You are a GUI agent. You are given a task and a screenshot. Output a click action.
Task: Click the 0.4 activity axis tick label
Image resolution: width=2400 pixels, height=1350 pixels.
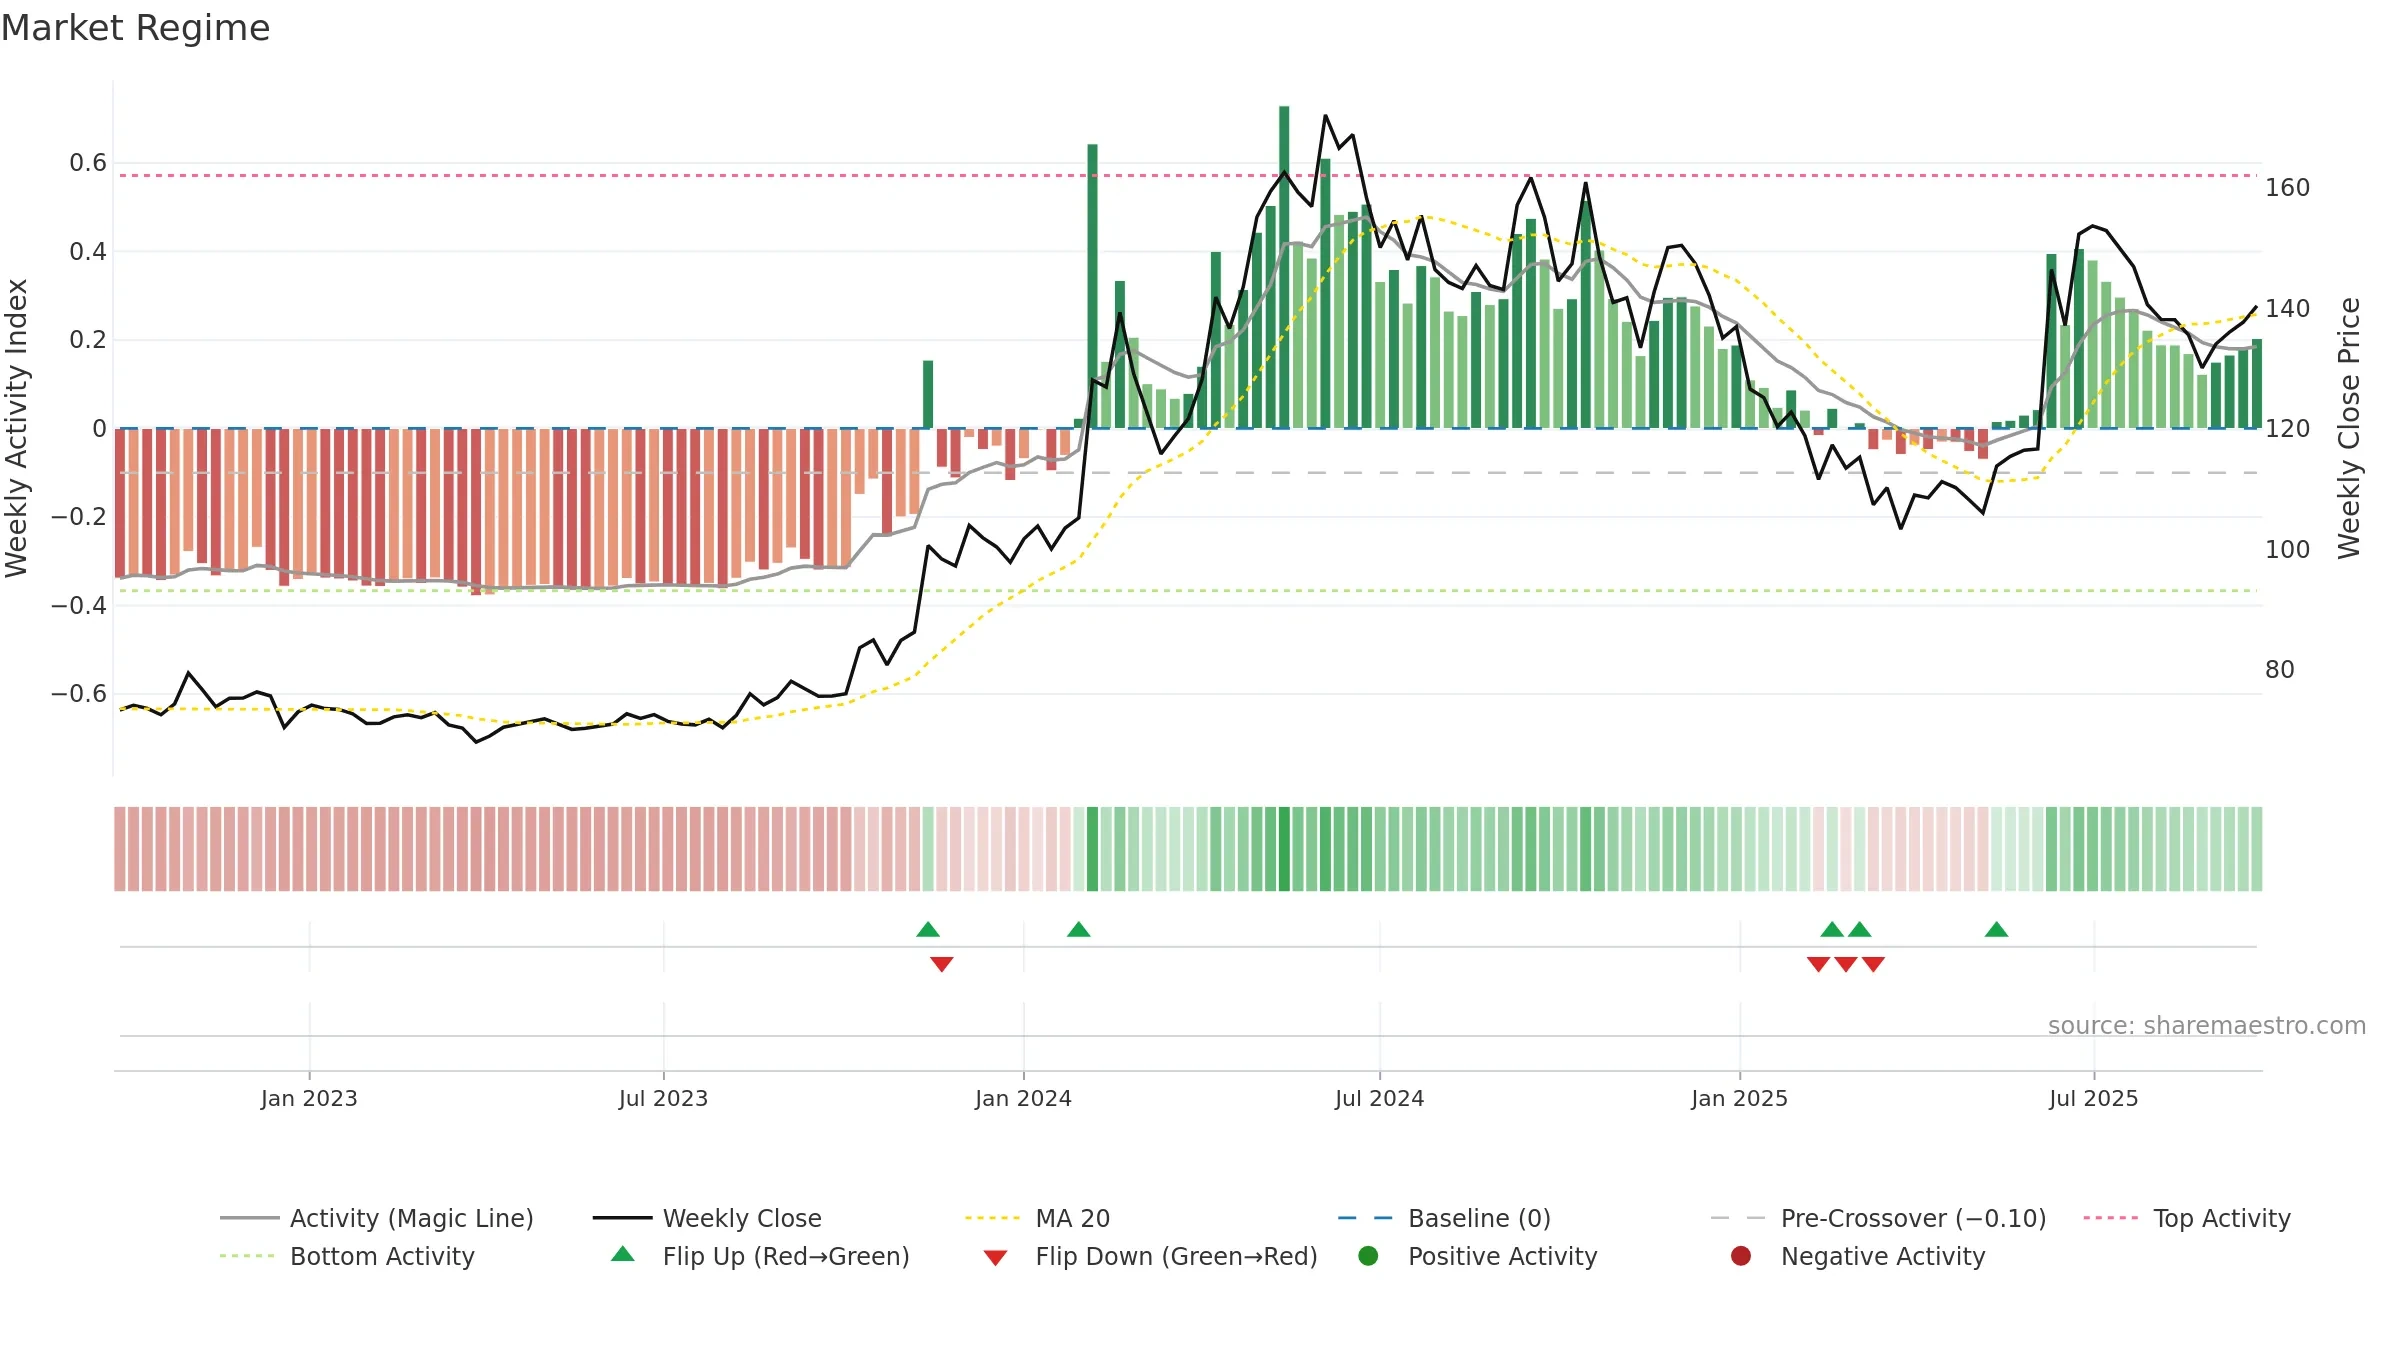click(88, 252)
